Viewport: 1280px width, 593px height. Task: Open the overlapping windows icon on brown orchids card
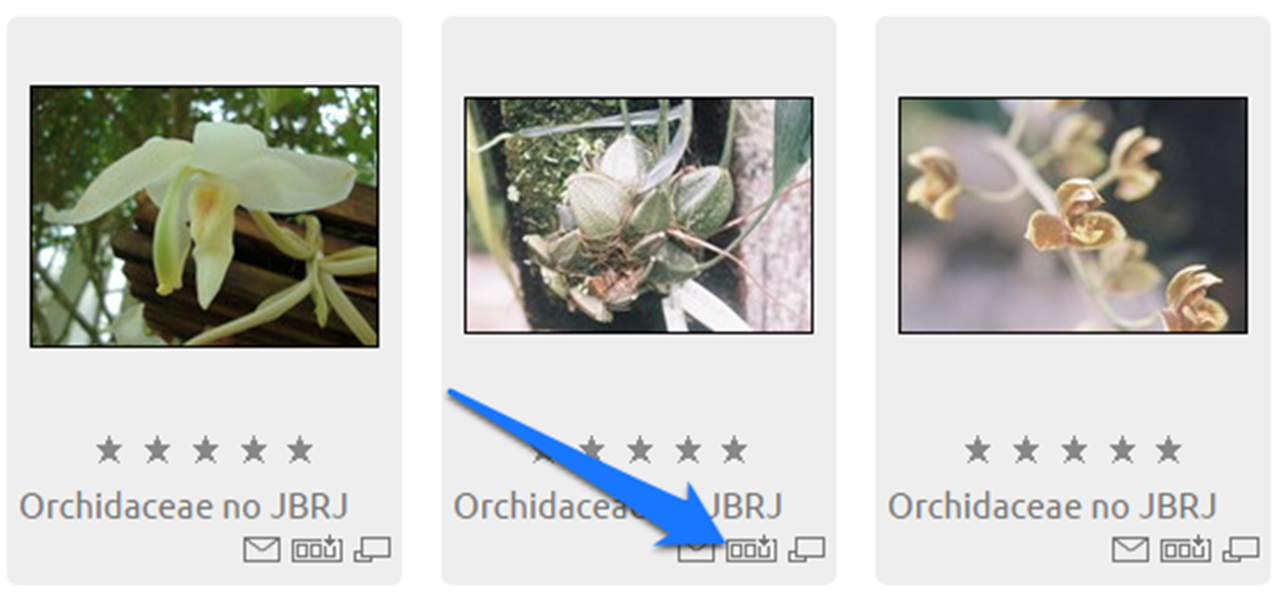(x=1241, y=549)
